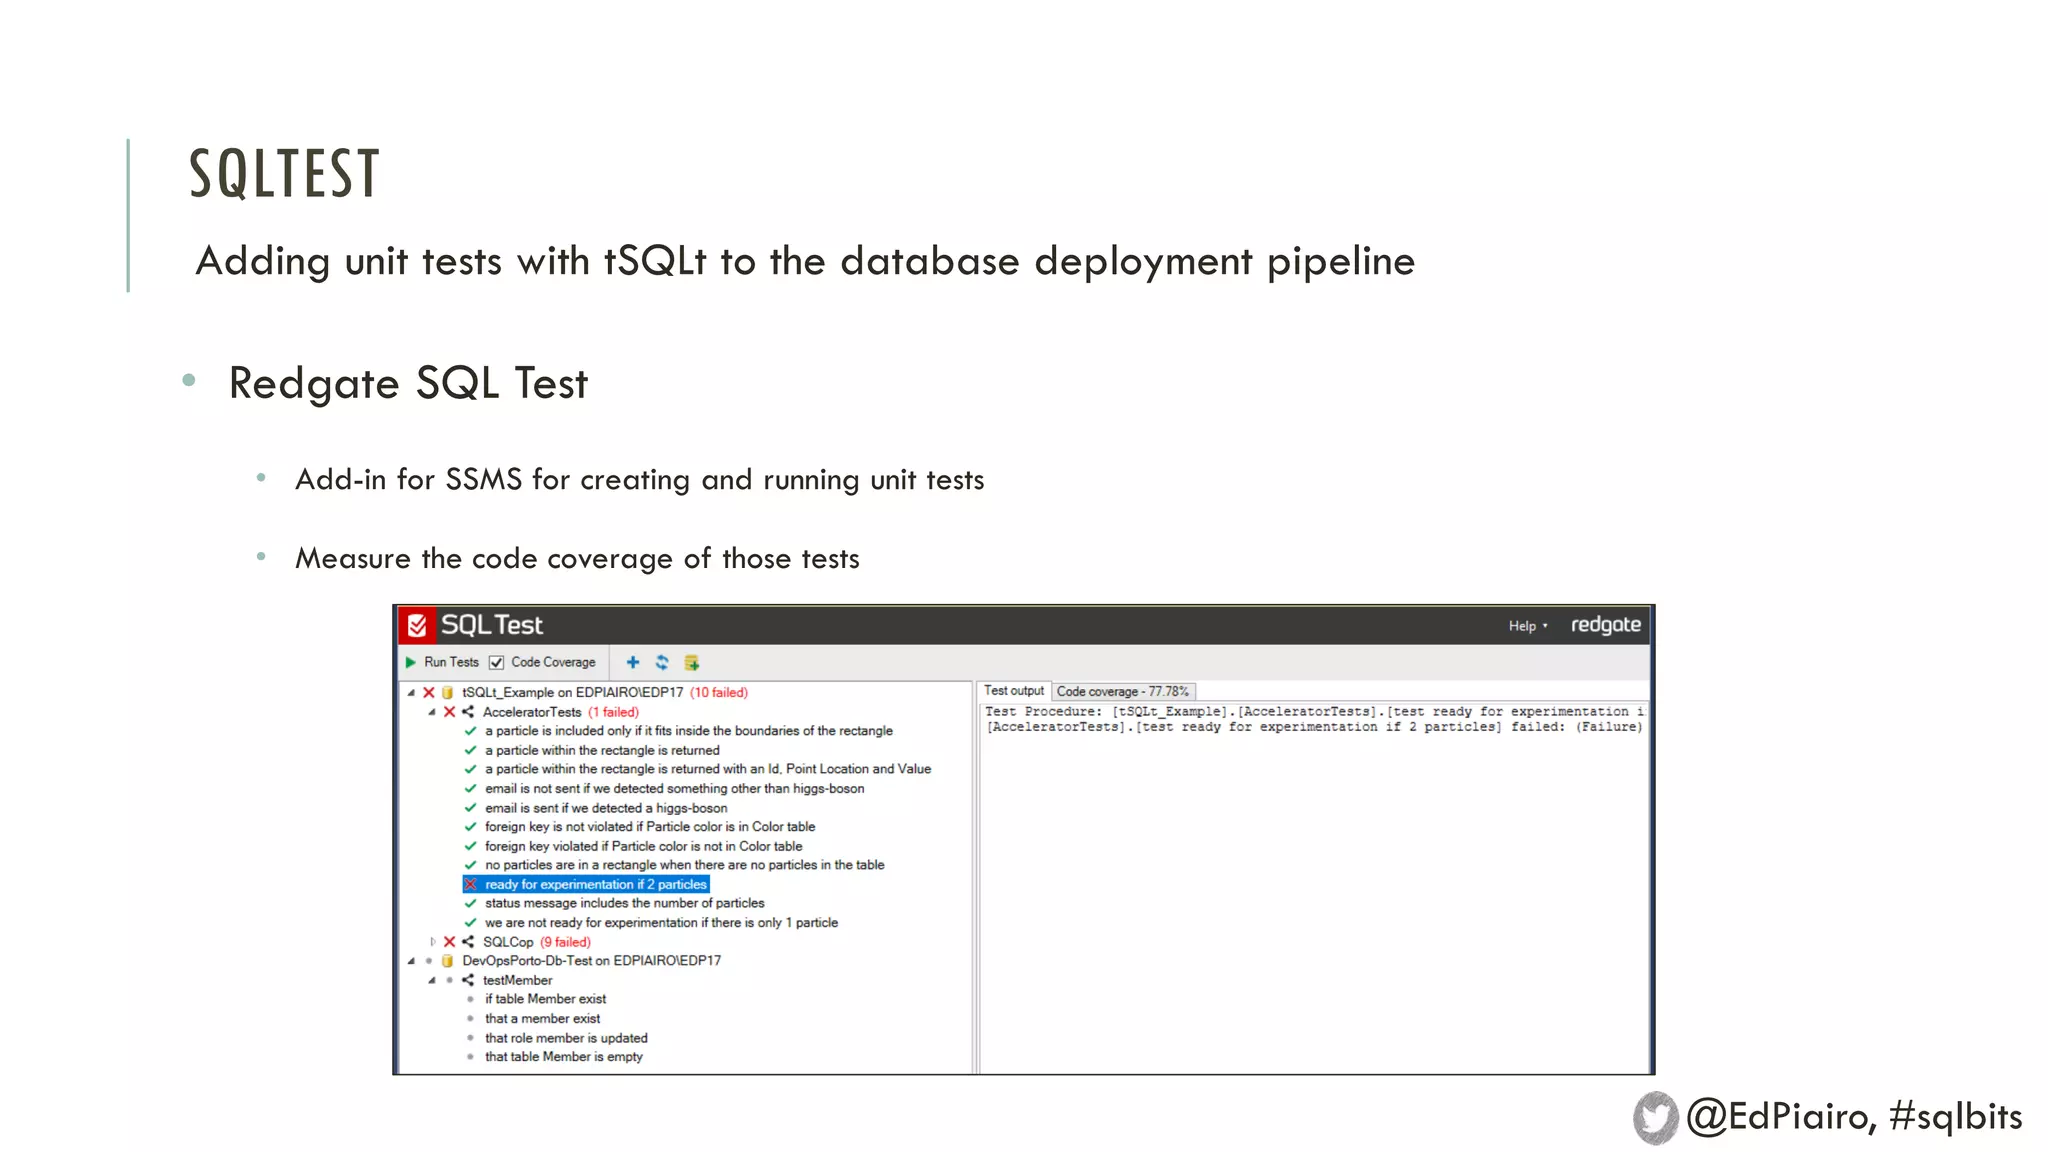This screenshot has height=1152, width=2048.
Task: Select the SQLCop (9 failed) row
Action: pos(536,942)
